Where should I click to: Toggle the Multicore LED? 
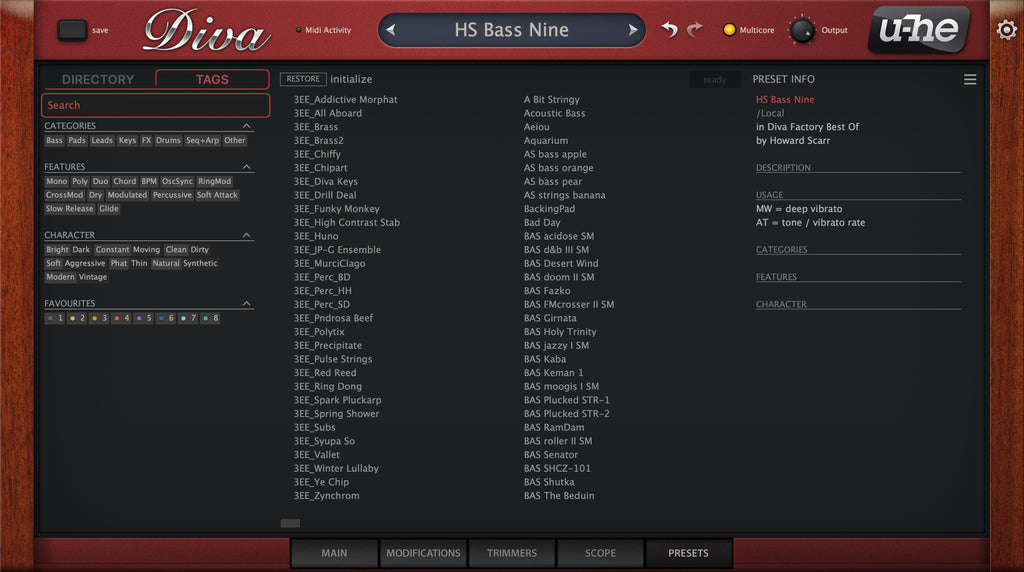click(x=729, y=29)
